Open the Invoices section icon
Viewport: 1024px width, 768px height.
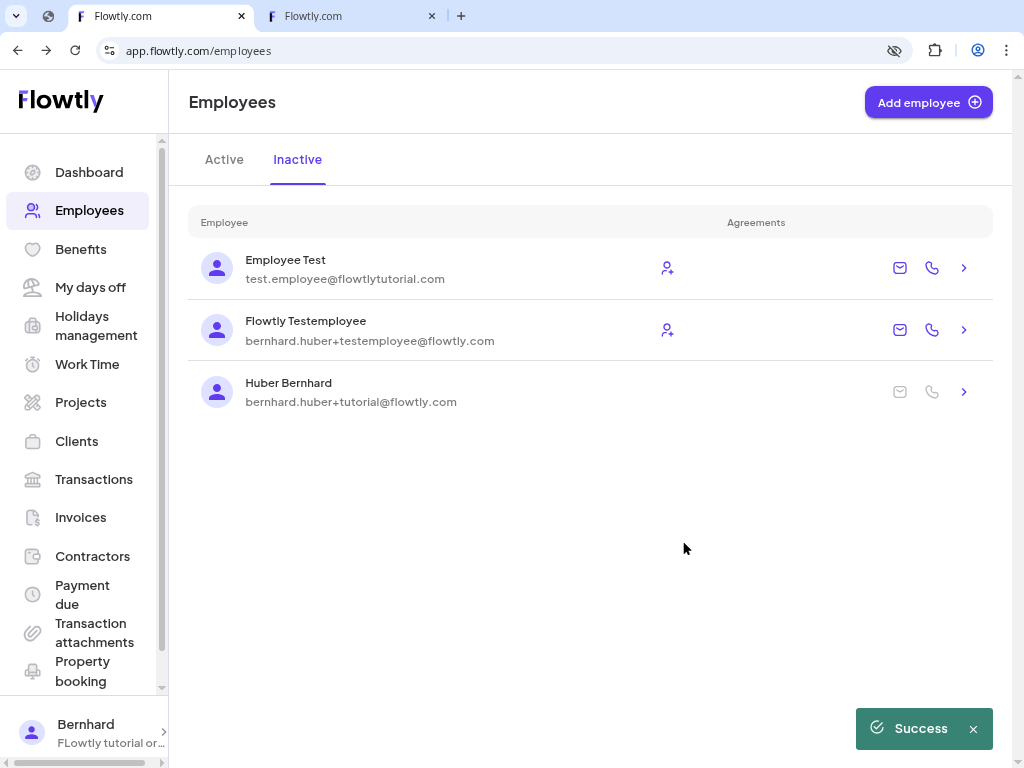pyautogui.click(x=31, y=517)
